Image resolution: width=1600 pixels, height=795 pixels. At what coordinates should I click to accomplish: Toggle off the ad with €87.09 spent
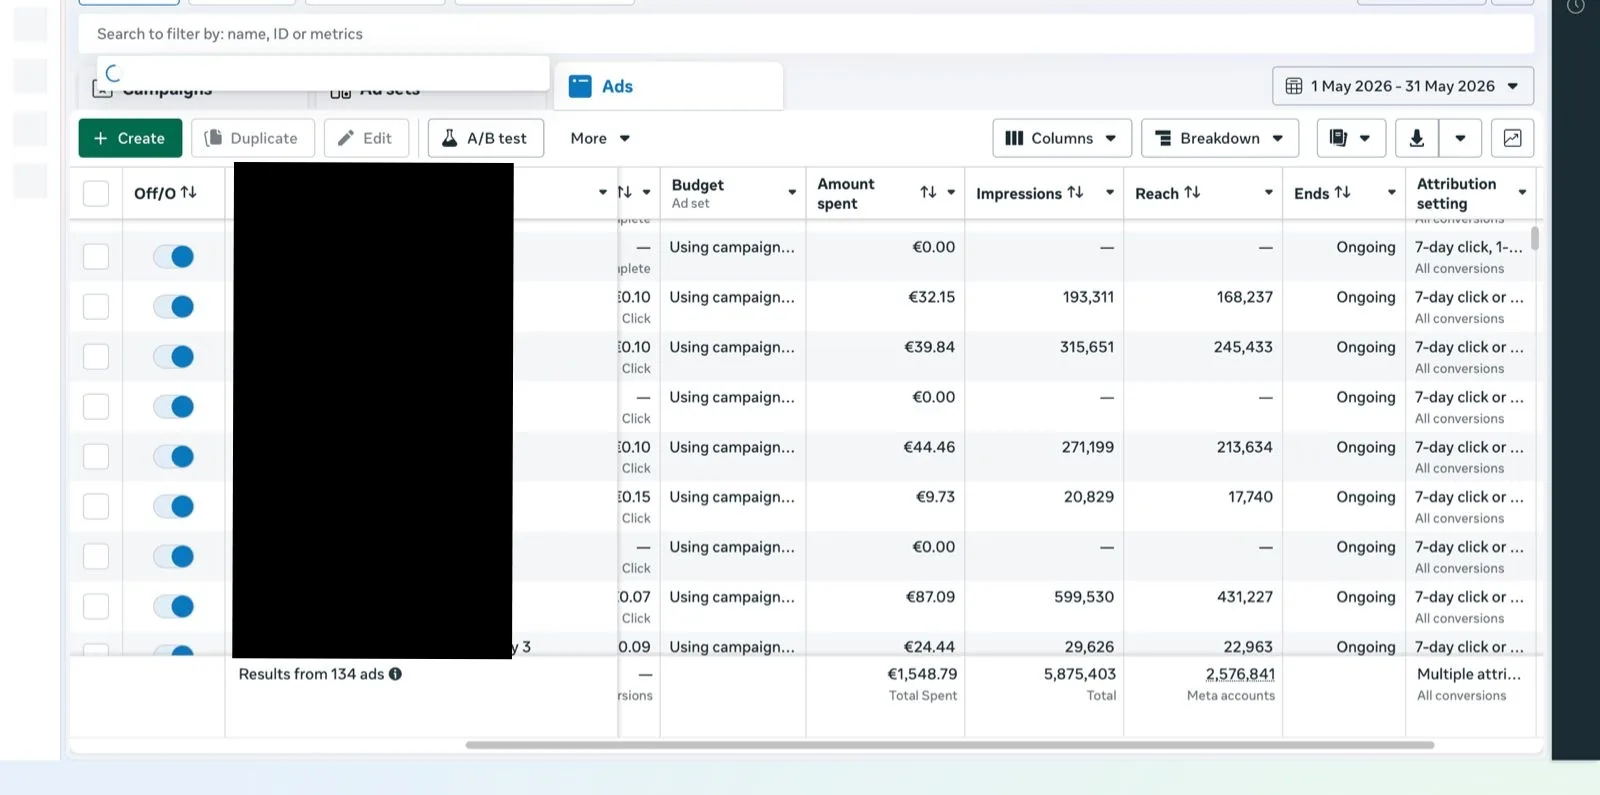tap(174, 607)
